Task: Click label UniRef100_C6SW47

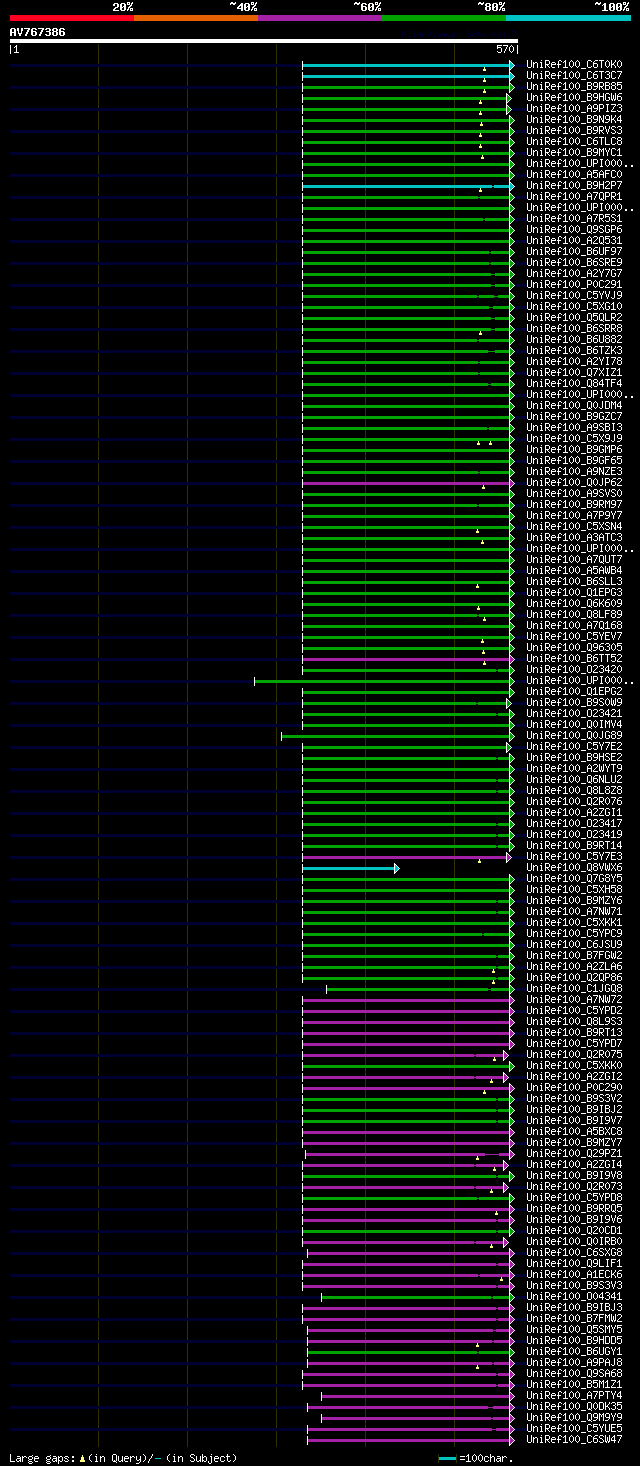Action: (x=574, y=1440)
